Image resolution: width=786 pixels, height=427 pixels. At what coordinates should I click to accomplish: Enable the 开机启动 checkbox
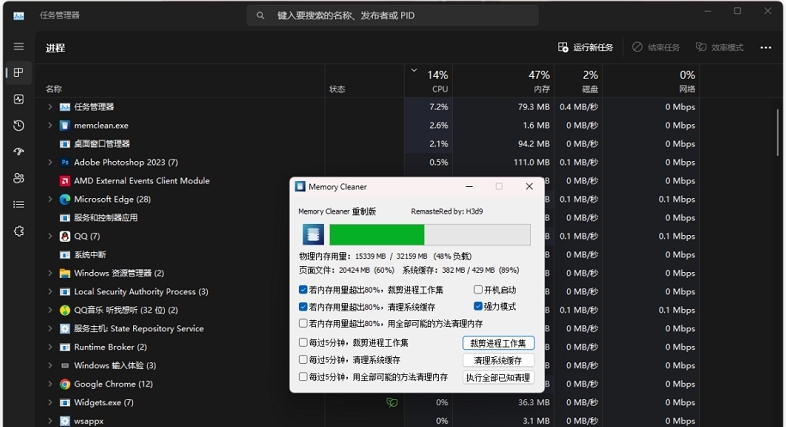coord(478,290)
